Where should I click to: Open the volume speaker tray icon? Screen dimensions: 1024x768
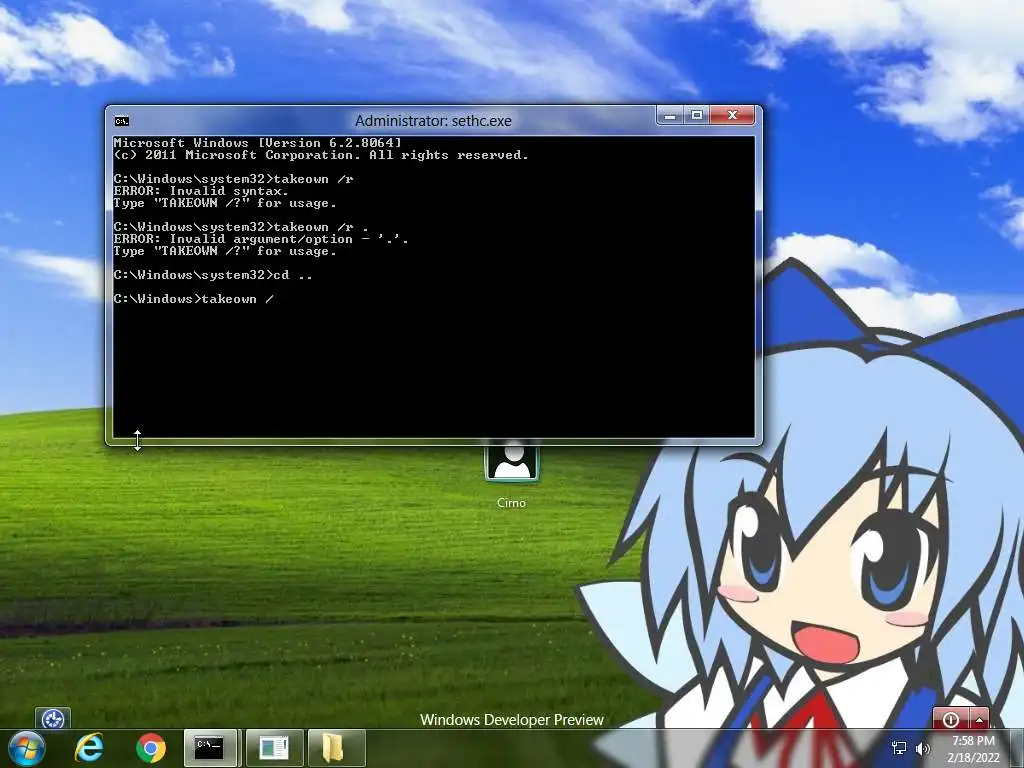[923, 748]
